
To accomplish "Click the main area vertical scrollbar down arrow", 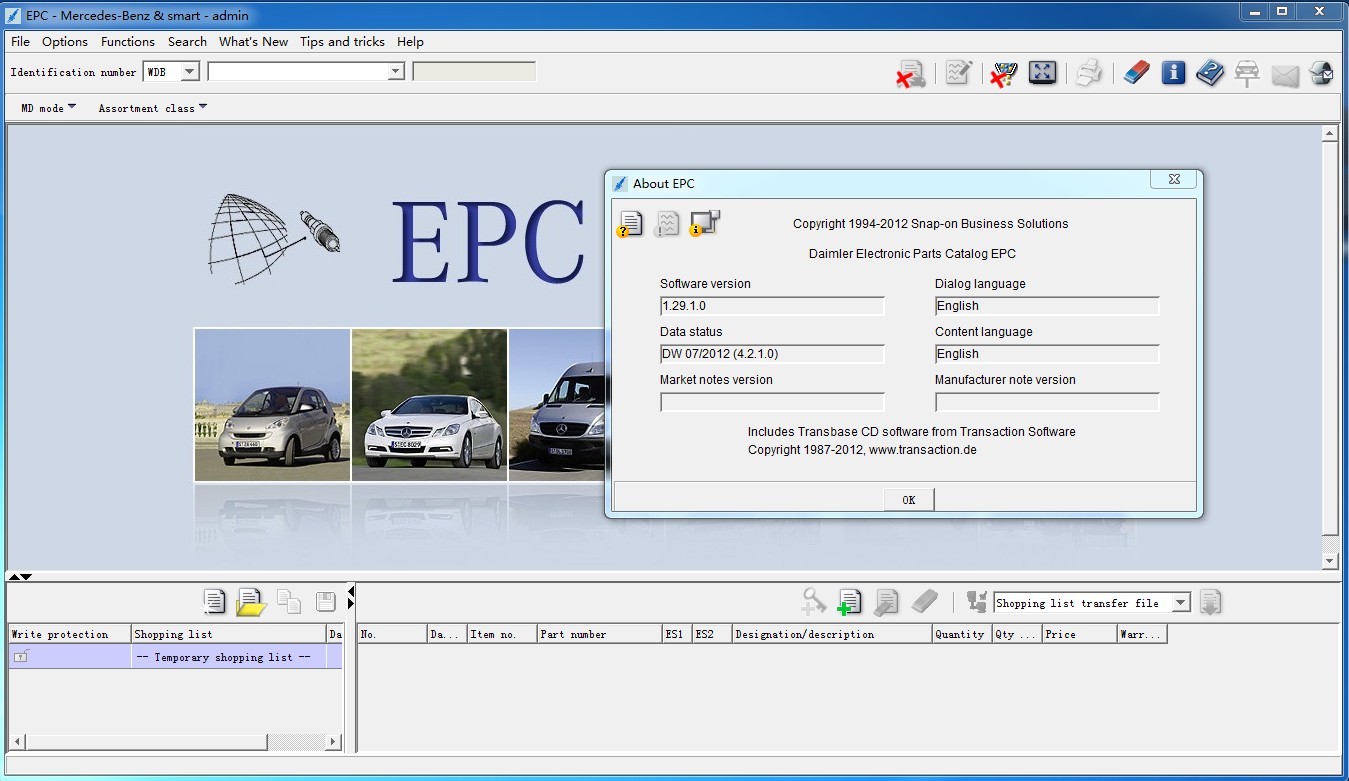I will pyautogui.click(x=1330, y=561).
